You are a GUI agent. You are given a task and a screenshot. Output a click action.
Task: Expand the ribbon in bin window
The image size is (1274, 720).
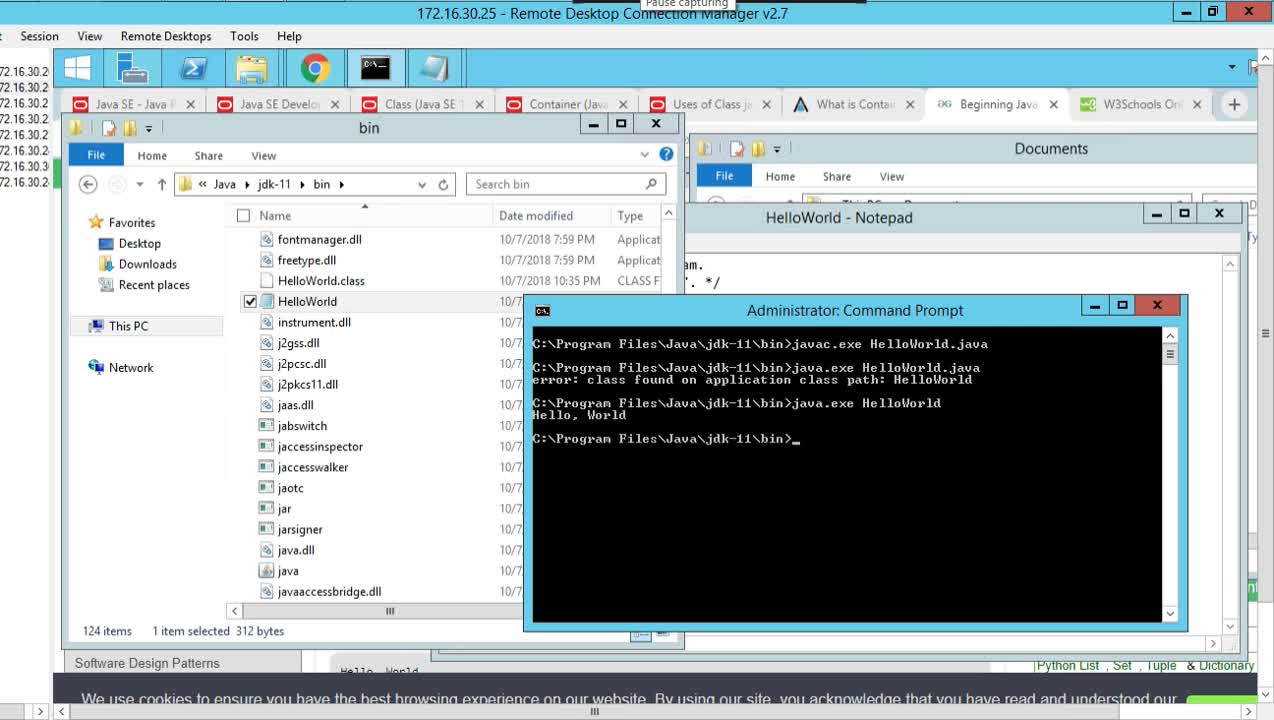[x=645, y=155]
